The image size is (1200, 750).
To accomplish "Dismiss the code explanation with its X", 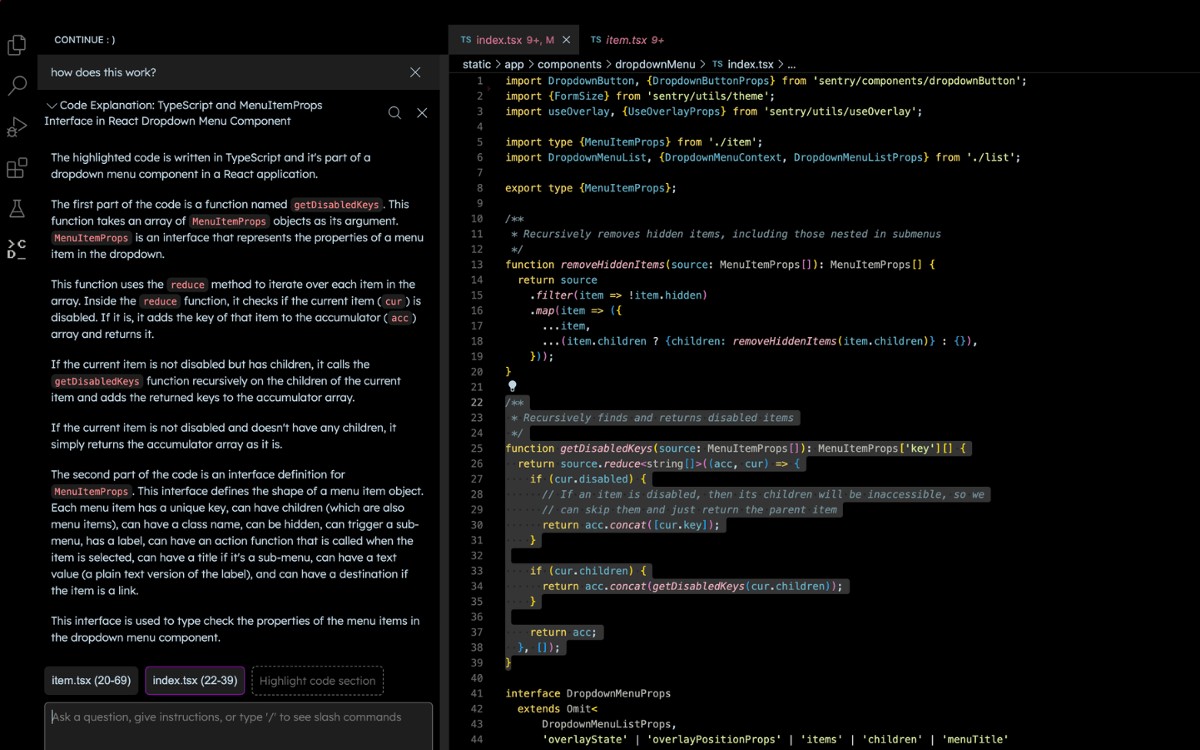I will point(422,113).
